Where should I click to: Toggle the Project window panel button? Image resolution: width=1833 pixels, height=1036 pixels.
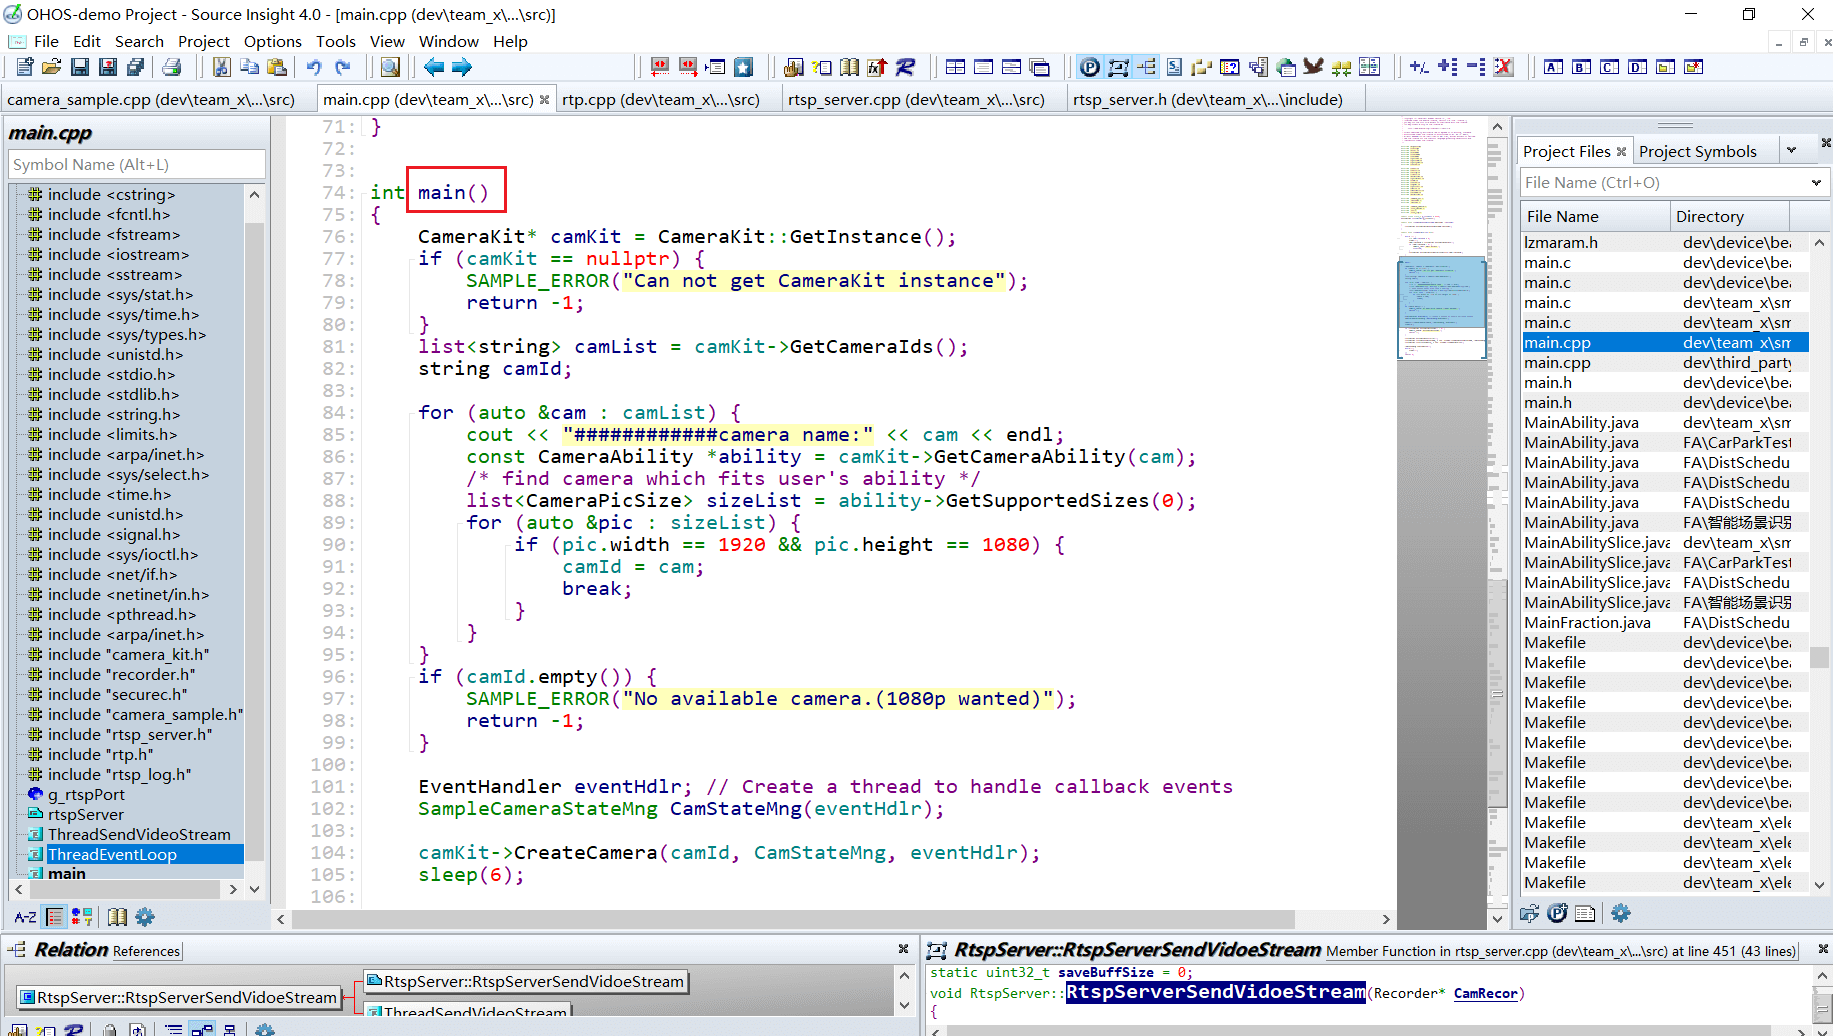[1090, 67]
